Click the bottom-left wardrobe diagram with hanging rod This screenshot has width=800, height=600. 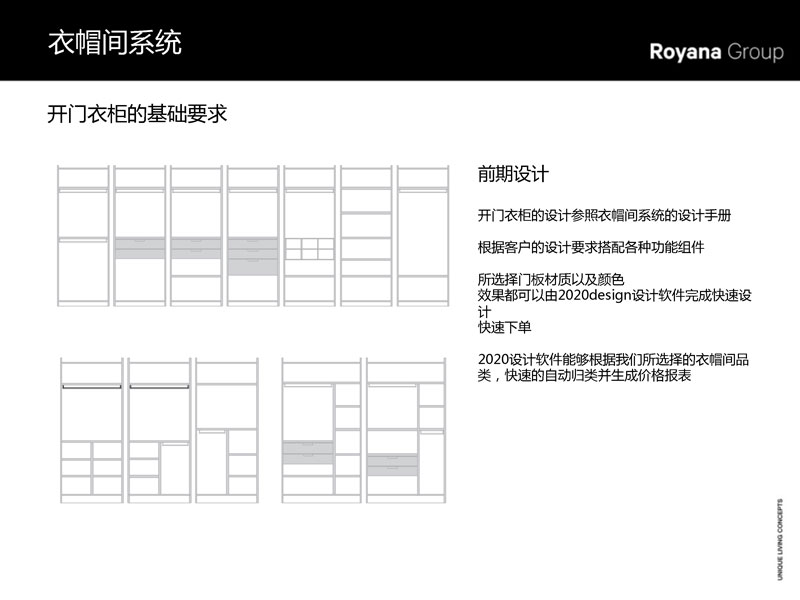[x=91, y=428]
